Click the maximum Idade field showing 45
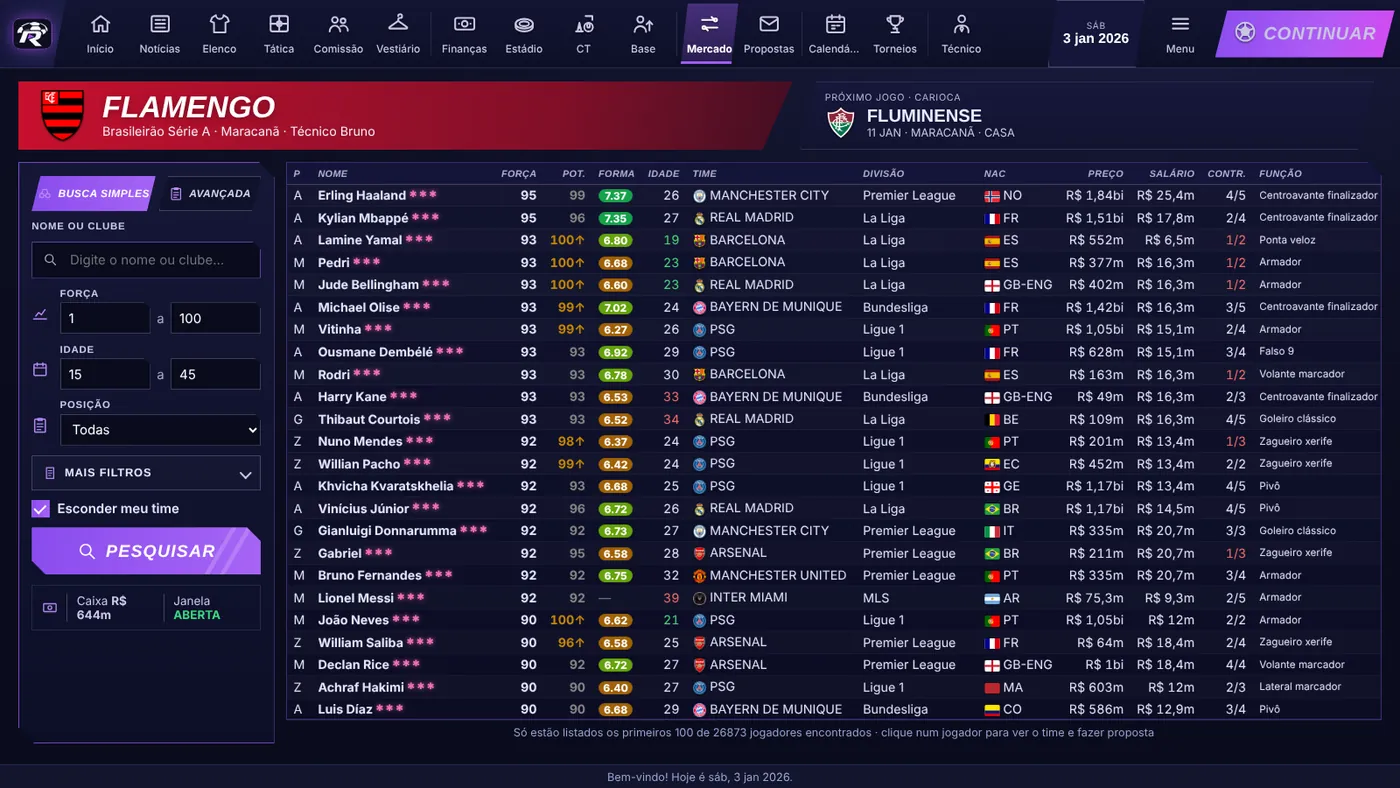Viewport: 1400px width, 788px height. coord(215,375)
